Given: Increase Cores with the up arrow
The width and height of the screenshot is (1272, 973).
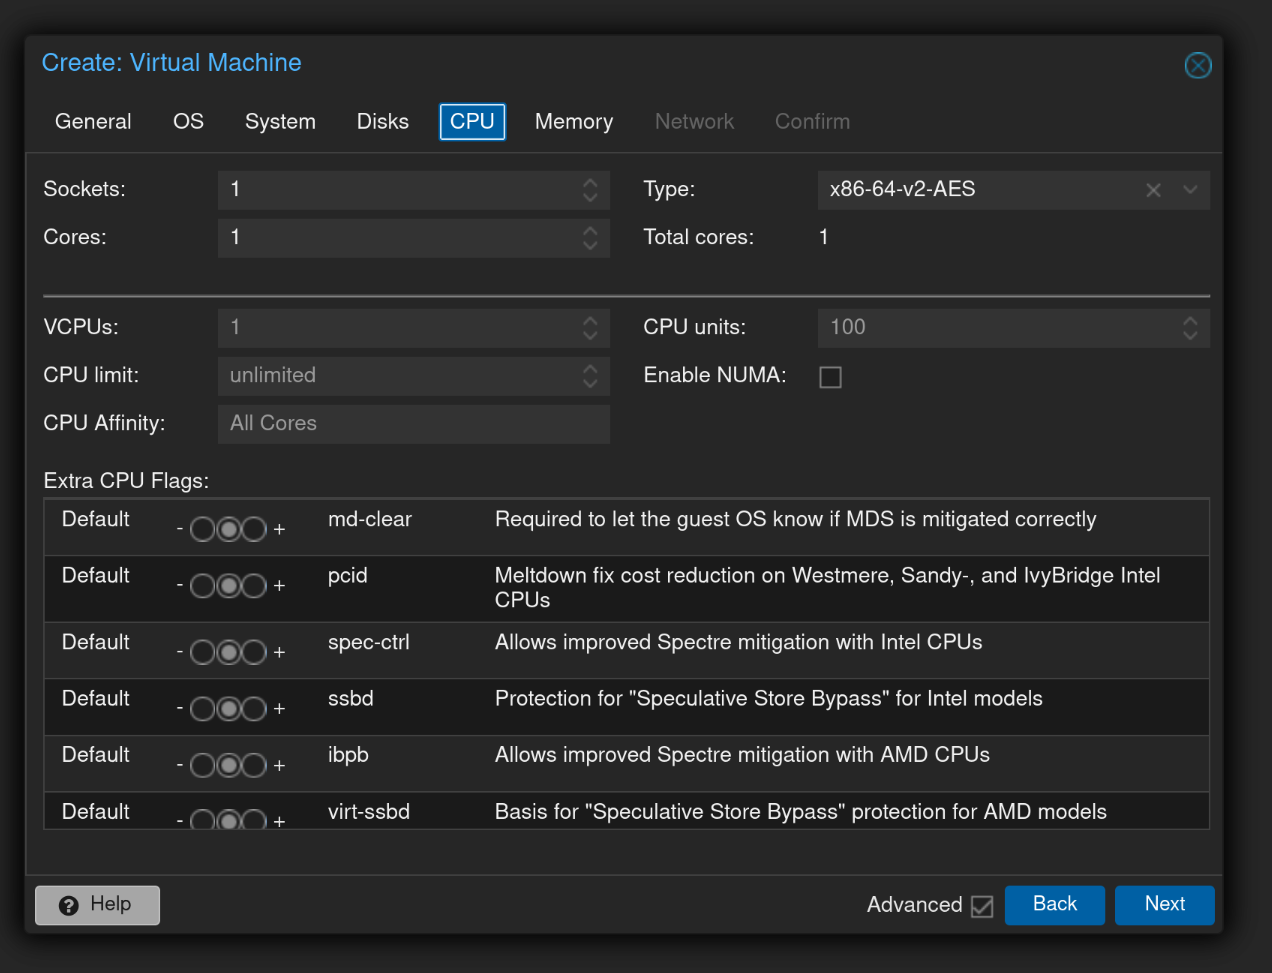Looking at the screenshot, I should 590,230.
